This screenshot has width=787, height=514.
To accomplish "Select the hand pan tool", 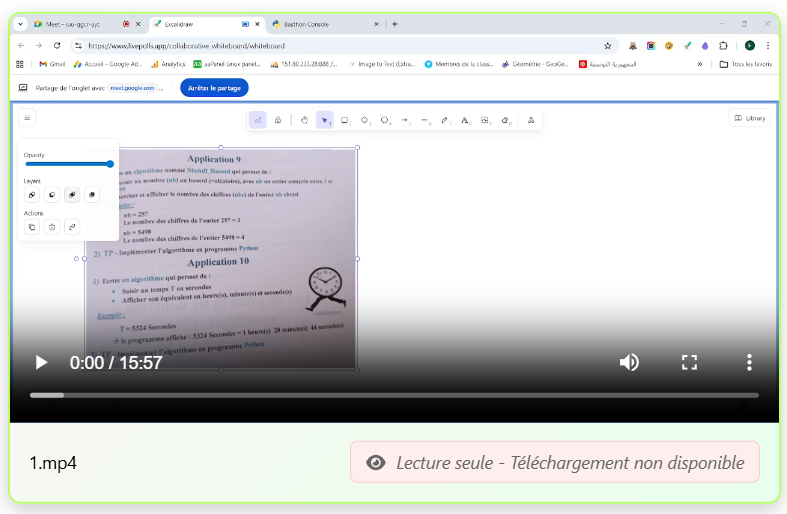I will pyautogui.click(x=304, y=120).
